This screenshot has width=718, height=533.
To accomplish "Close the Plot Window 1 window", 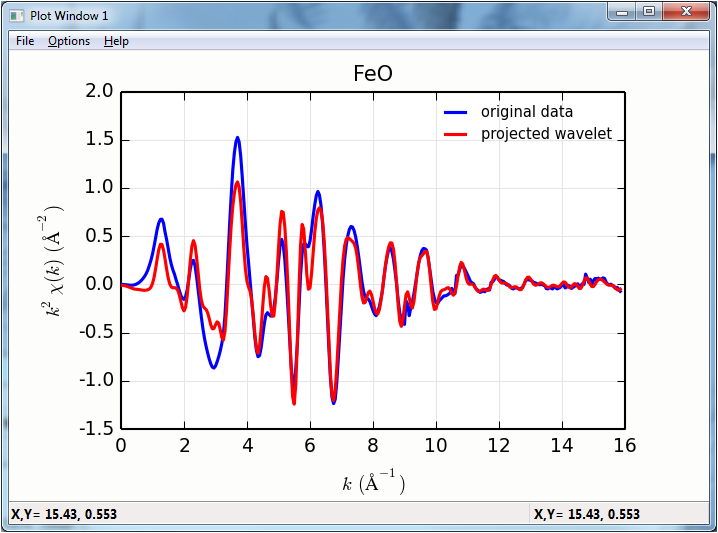I will [x=686, y=11].
